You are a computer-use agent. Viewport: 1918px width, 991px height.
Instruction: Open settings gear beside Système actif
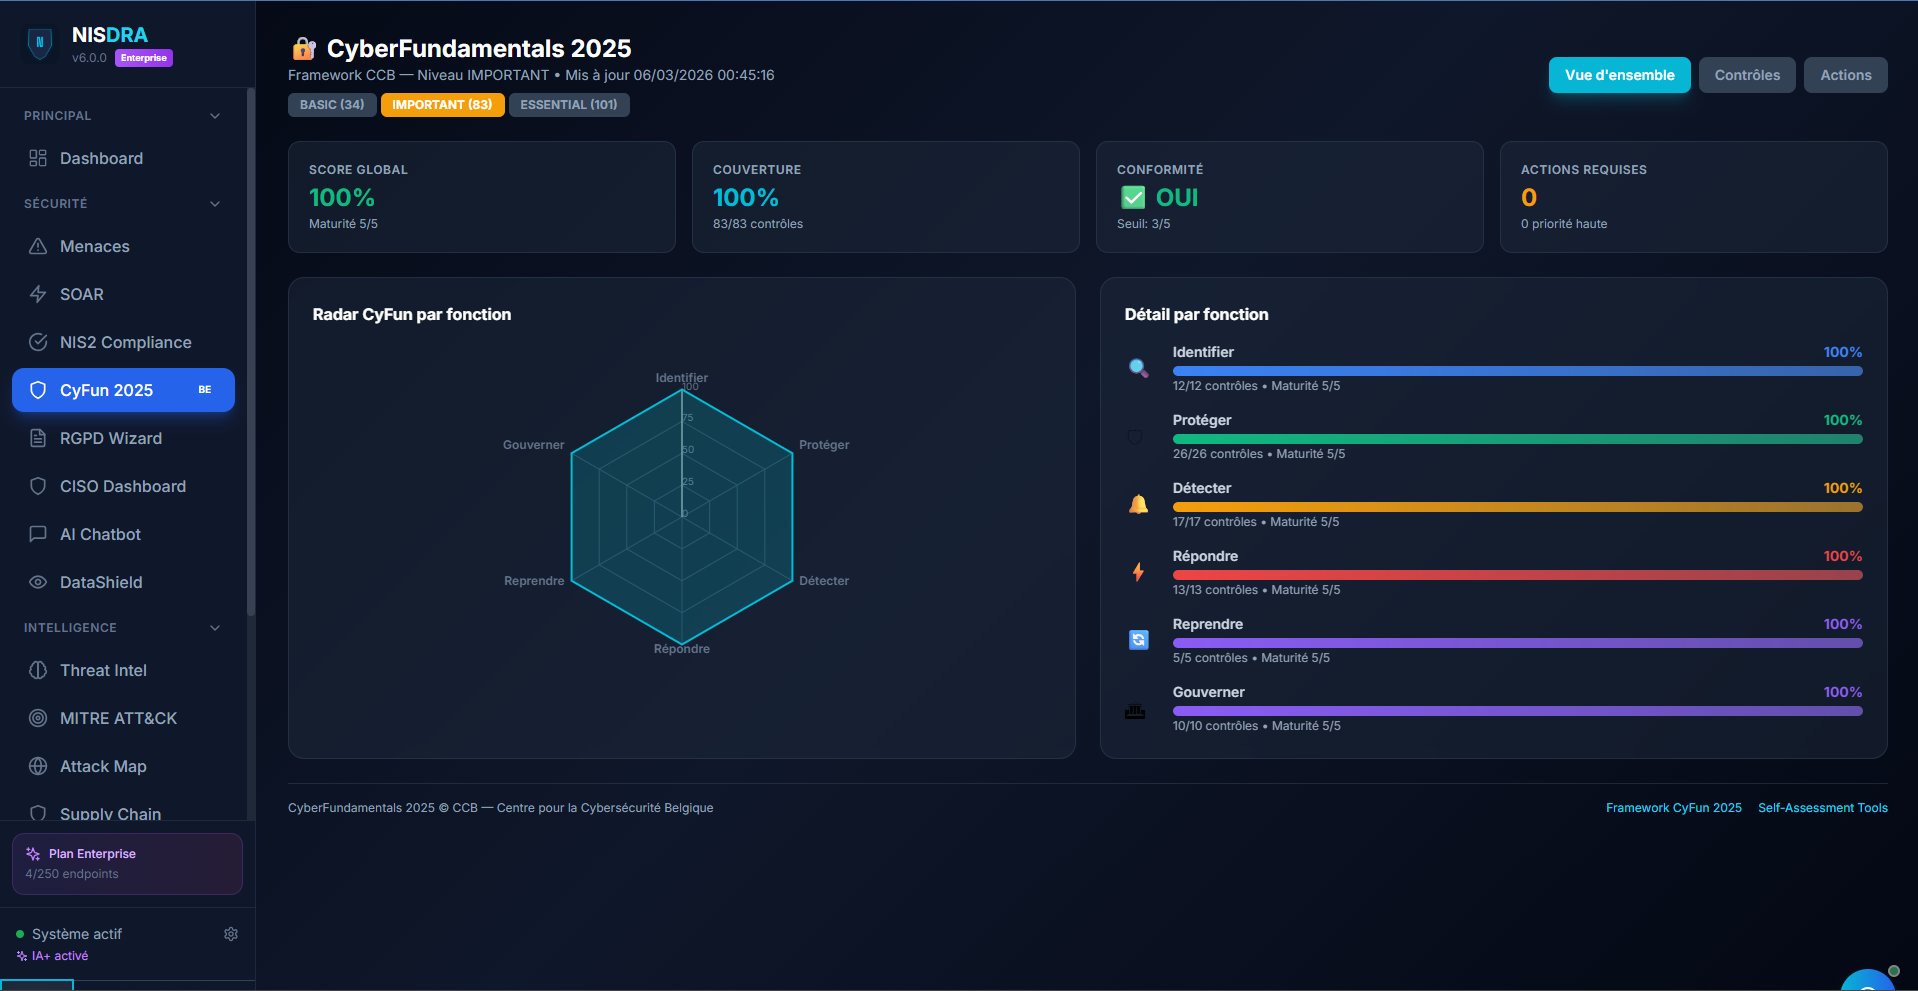click(231, 934)
